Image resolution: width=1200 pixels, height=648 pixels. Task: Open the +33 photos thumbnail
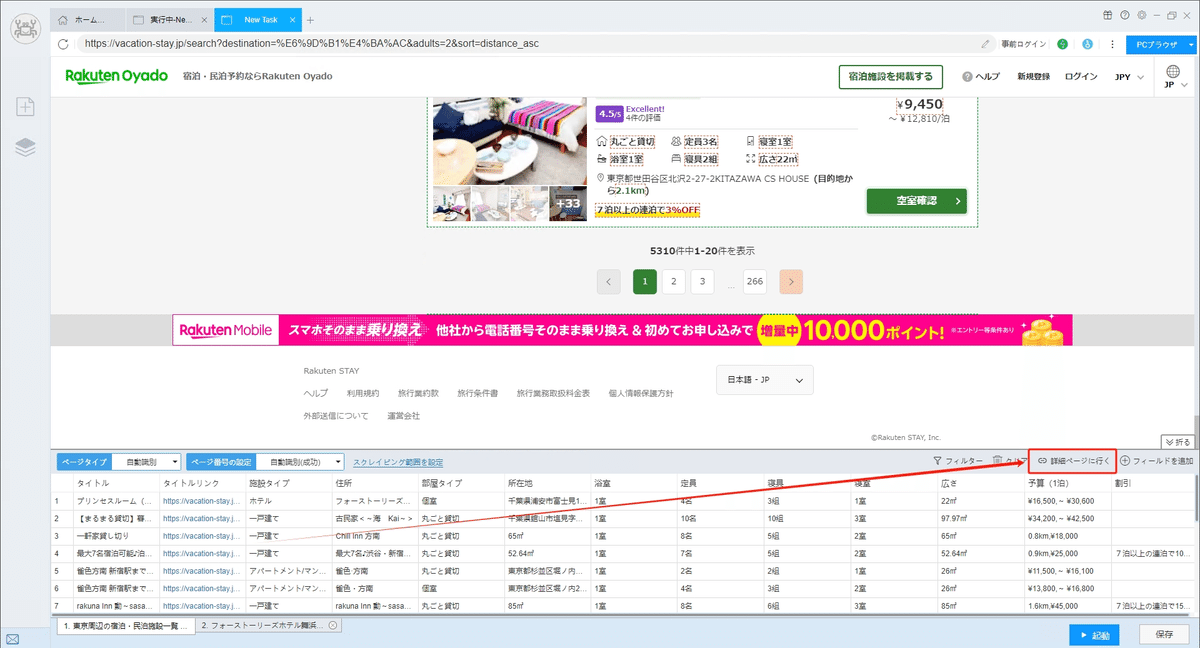click(567, 203)
